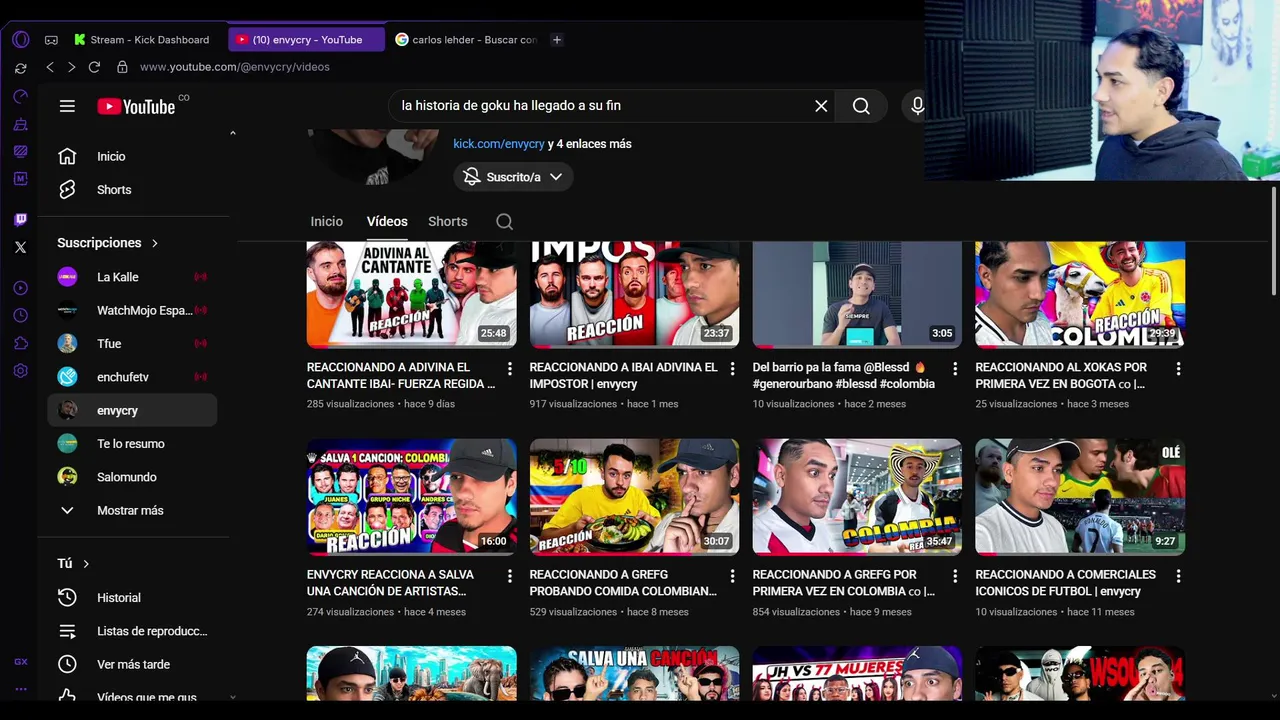Image resolution: width=1280 pixels, height=720 pixels.
Task: Open WatchMojo Español subscription channel
Action: coord(132,310)
